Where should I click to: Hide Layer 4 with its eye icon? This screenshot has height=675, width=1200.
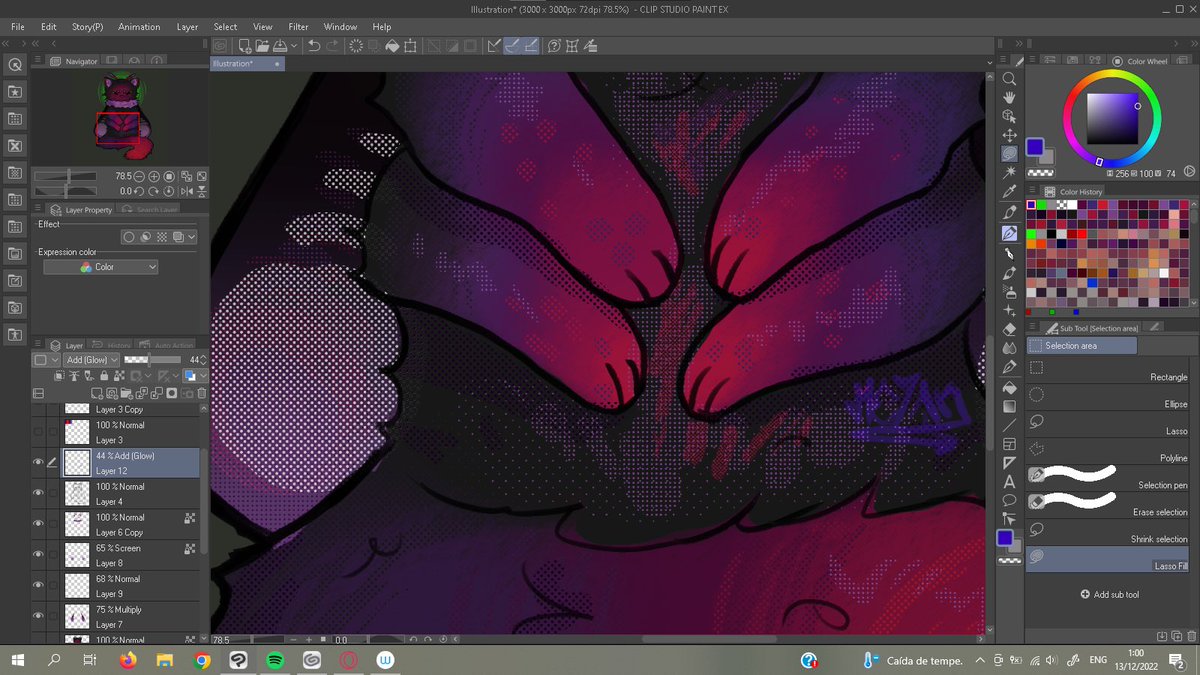pyautogui.click(x=38, y=493)
